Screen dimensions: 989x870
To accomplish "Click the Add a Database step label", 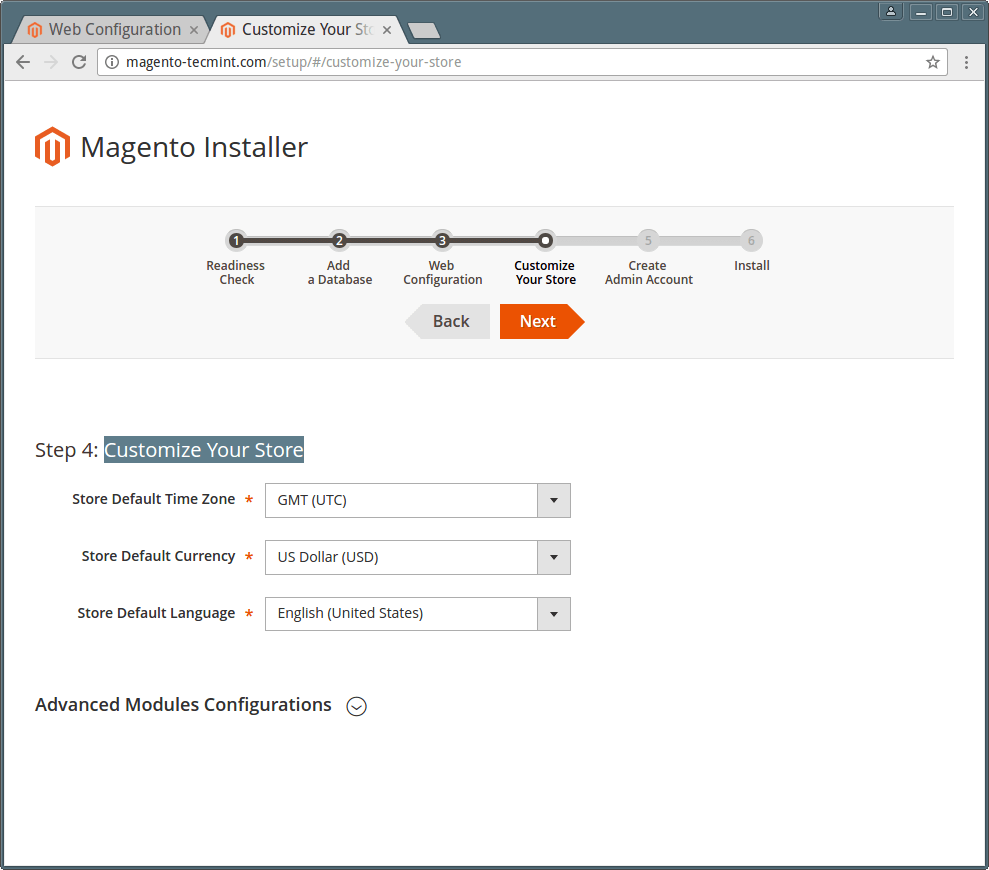I will click(x=339, y=273).
